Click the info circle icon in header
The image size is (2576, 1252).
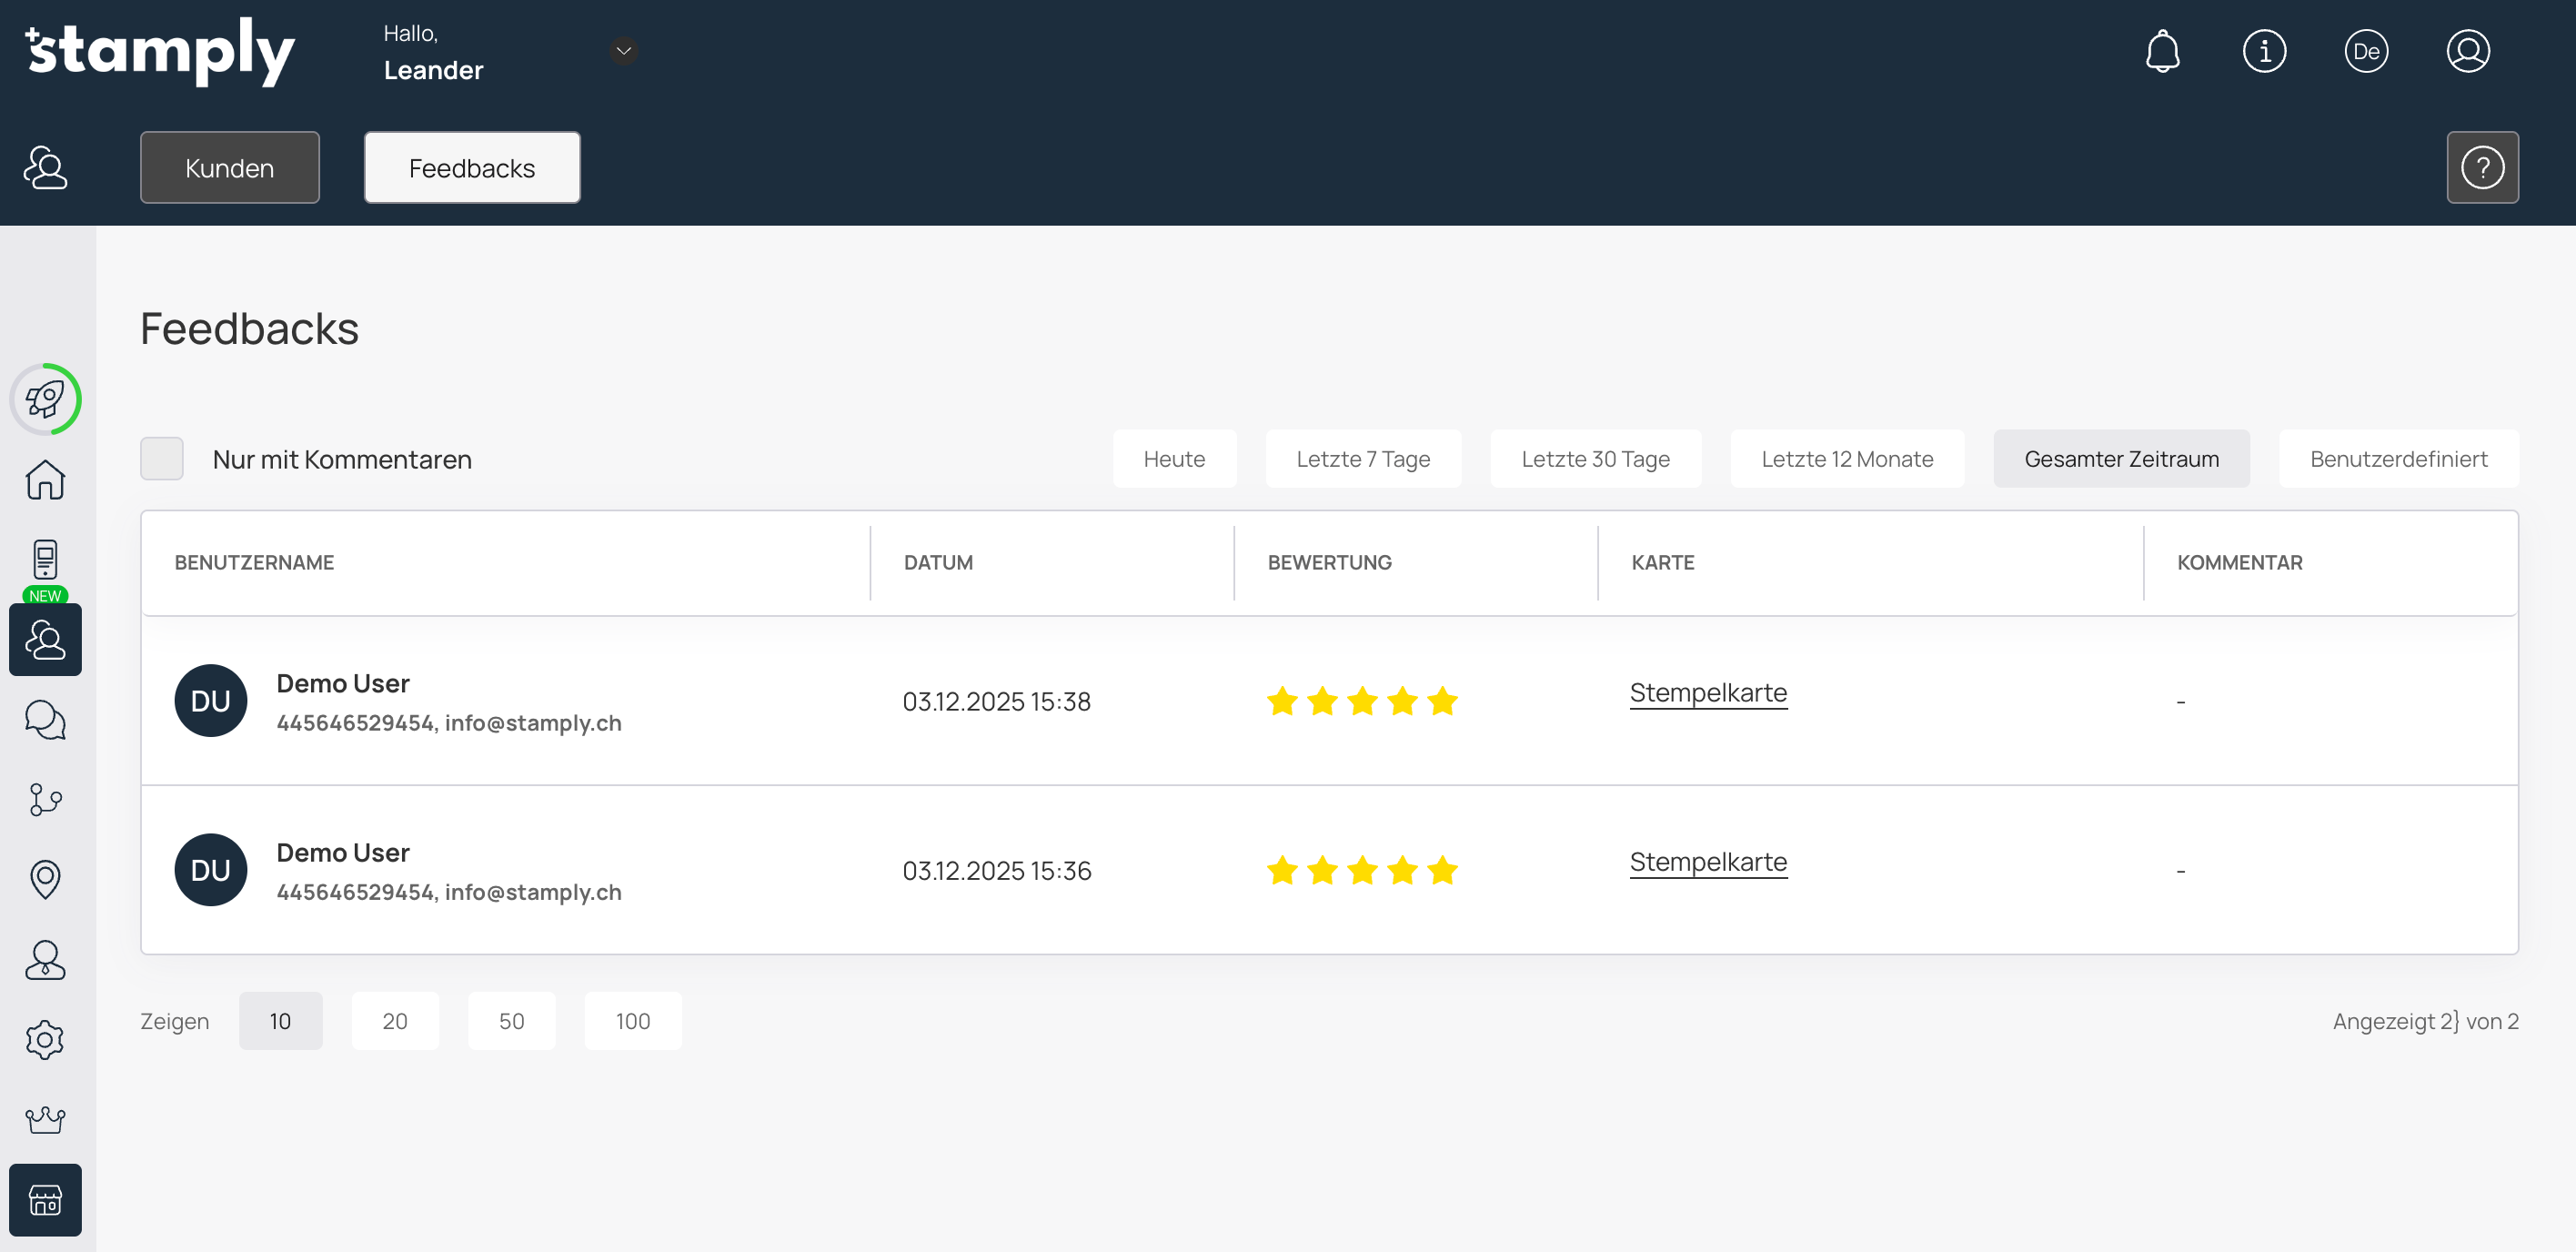[x=2264, y=51]
